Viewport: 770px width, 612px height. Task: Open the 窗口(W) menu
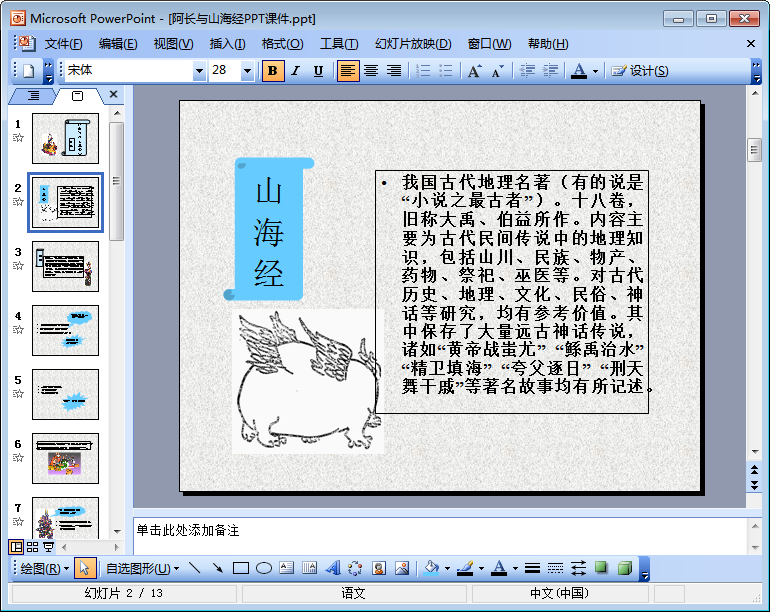pyautogui.click(x=489, y=44)
